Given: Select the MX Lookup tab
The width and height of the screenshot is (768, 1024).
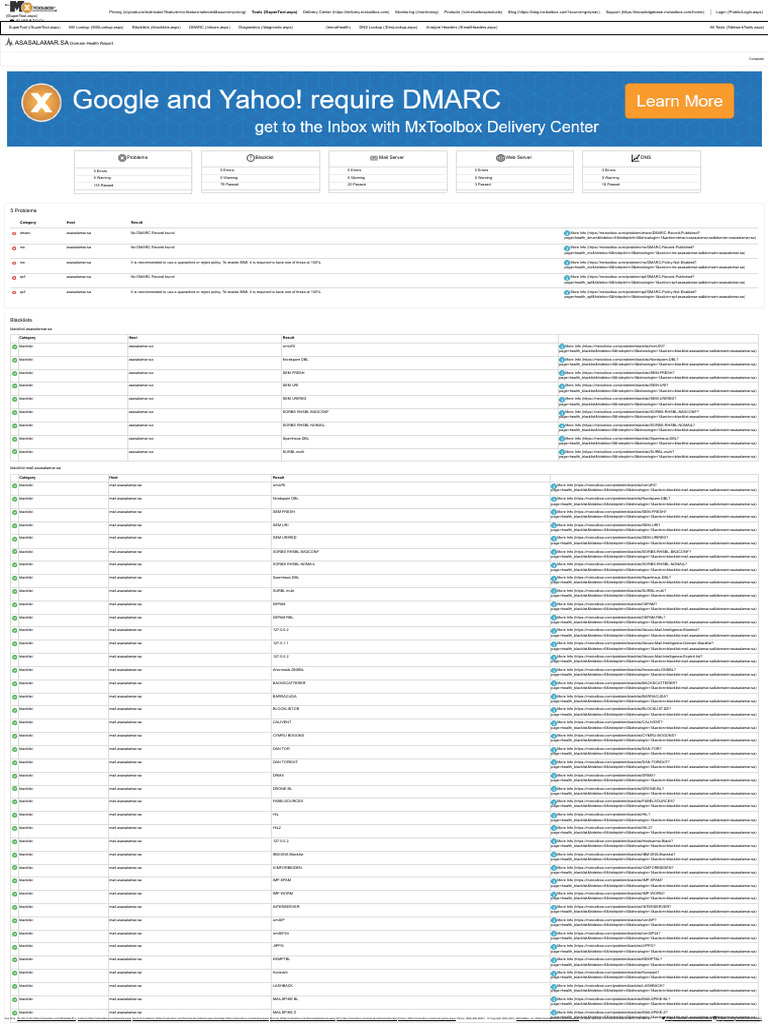Looking at the screenshot, I should pyautogui.click(x=96, y=27).
